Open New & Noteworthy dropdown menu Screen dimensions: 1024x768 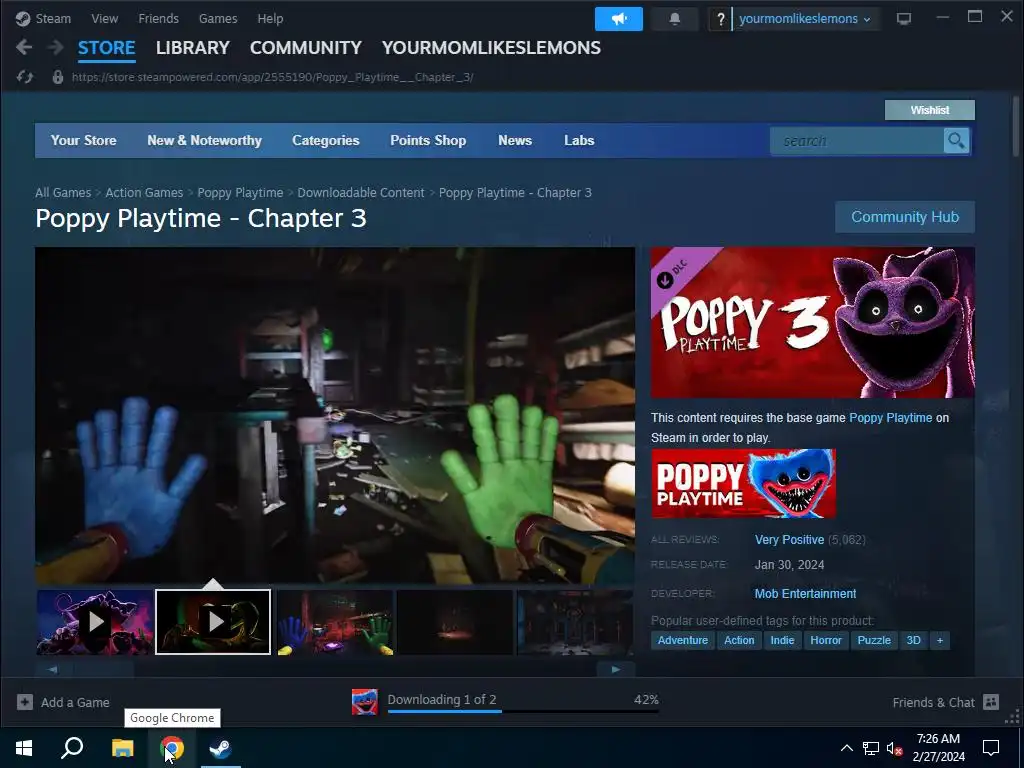point(204,140)
